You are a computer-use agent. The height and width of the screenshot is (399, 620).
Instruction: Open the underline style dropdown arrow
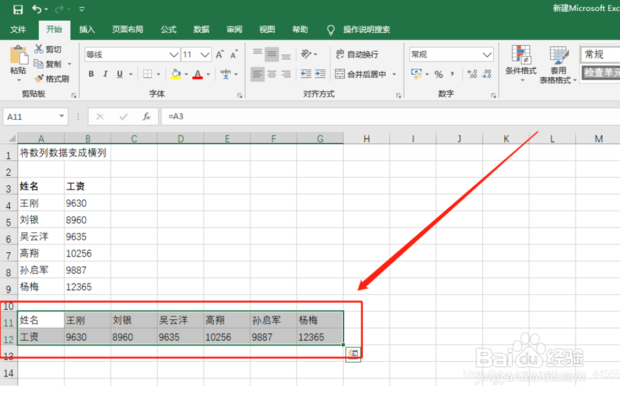[x=130, y=74]
